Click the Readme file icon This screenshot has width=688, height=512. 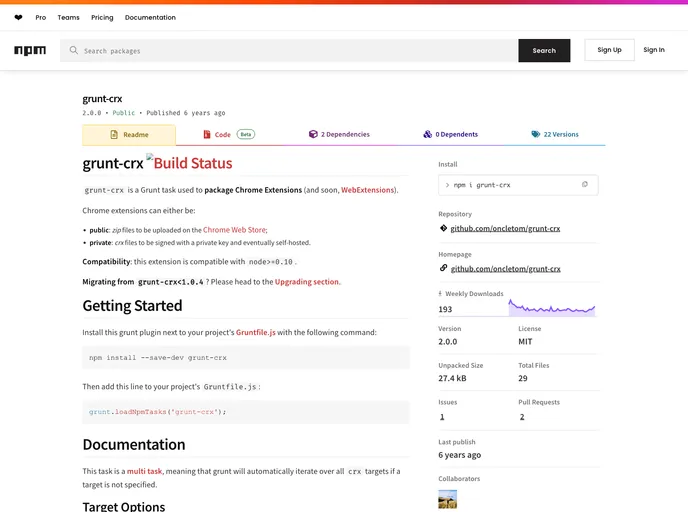pyautogui.click(x=114, y=134)
